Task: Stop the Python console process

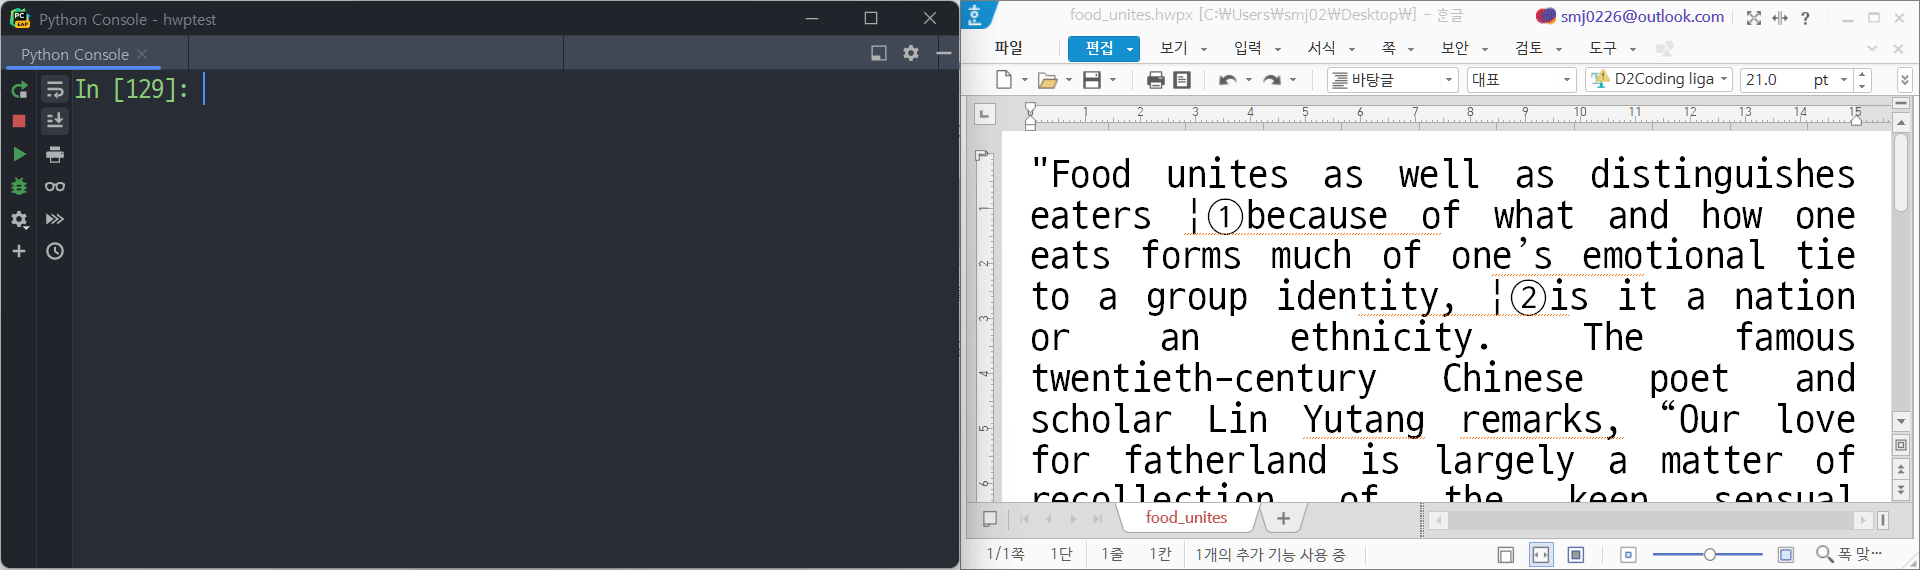Action: 19,121
